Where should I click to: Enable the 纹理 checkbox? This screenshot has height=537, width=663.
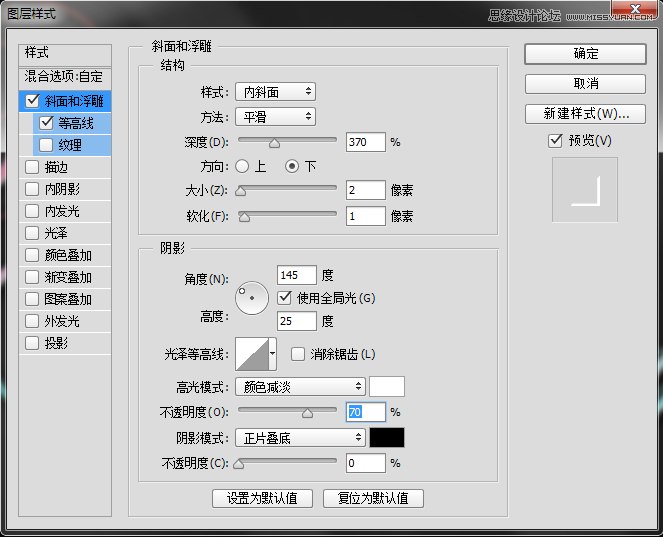click(46, 145)
